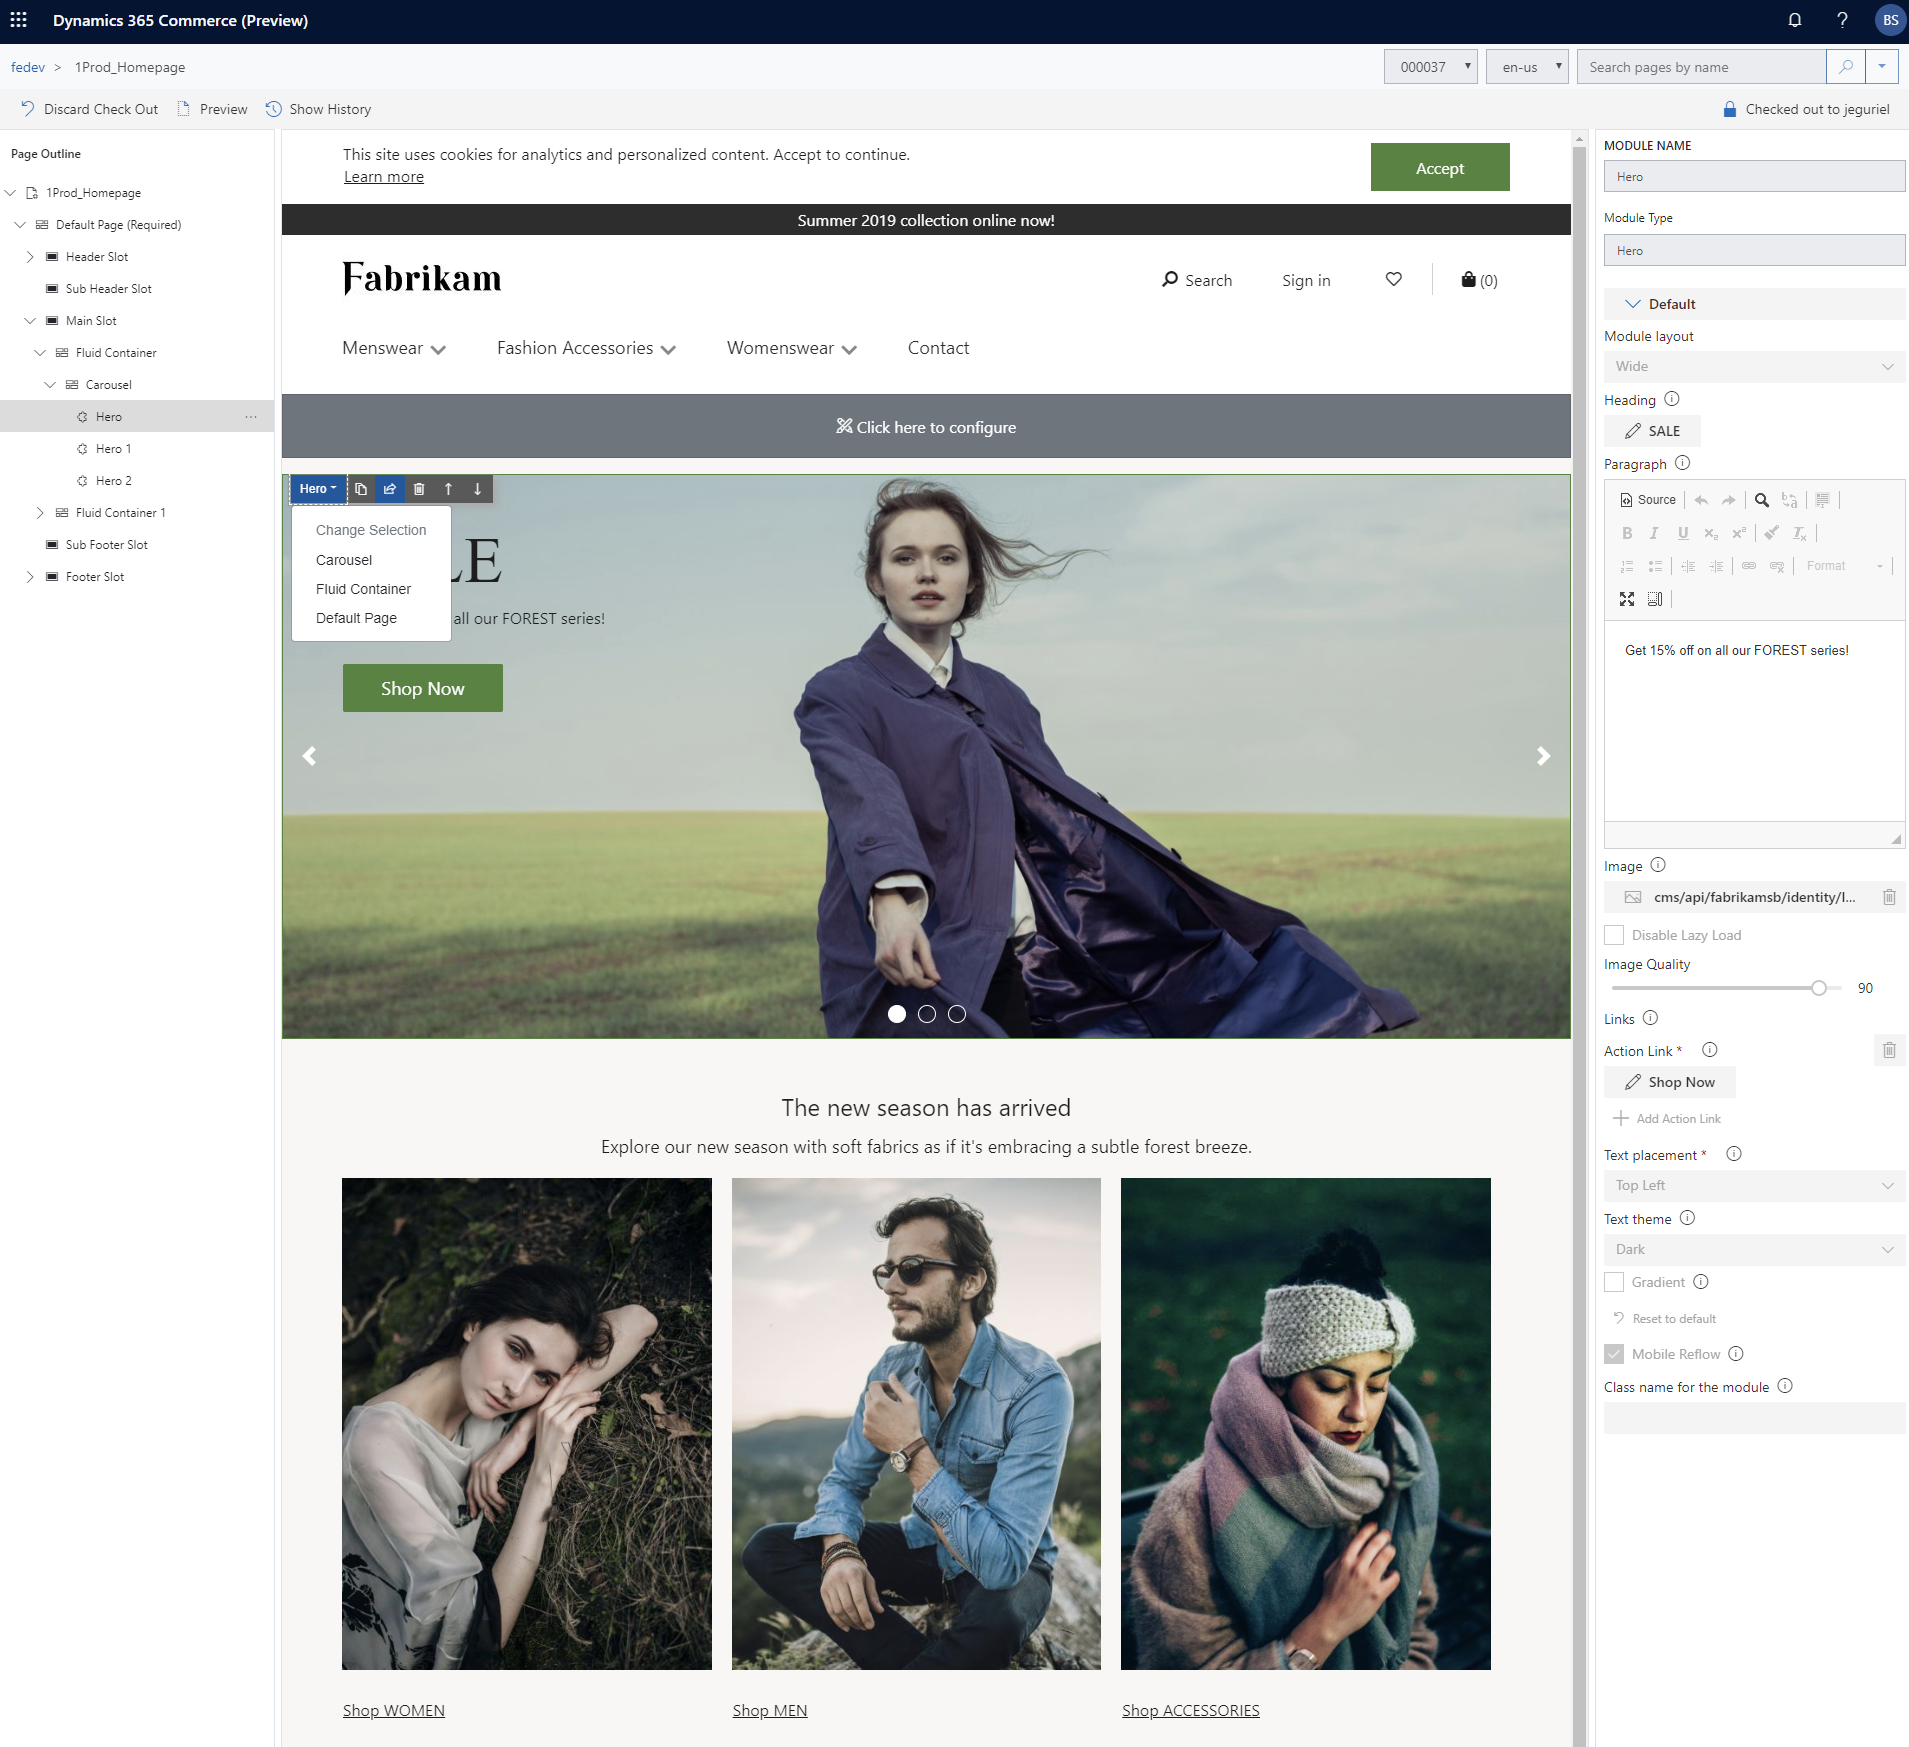Open the 000037 channel dropdown
Viewport: 1909px width, 1747px height.
click(1431, 67)
